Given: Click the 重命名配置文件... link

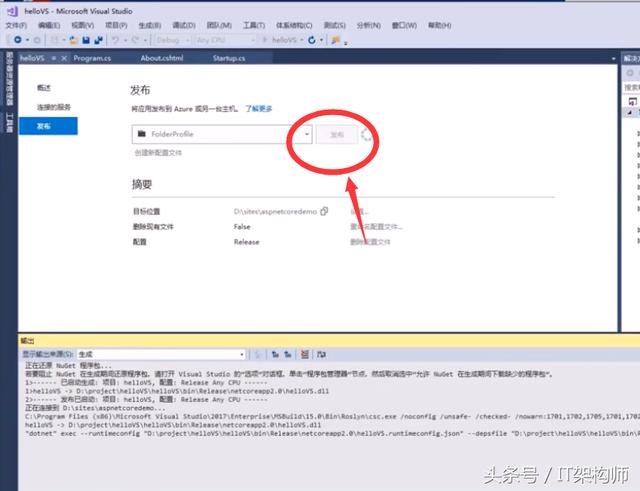Looking at the screenshot, I should point(376,227).
